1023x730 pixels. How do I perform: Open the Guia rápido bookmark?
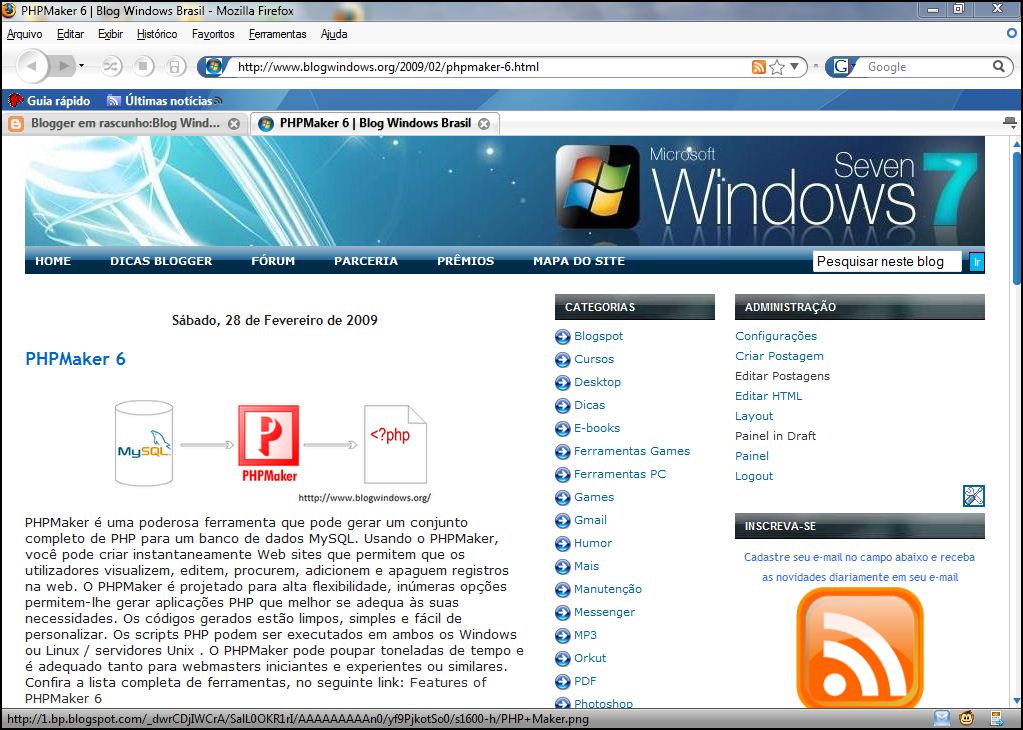pos(49,100)
